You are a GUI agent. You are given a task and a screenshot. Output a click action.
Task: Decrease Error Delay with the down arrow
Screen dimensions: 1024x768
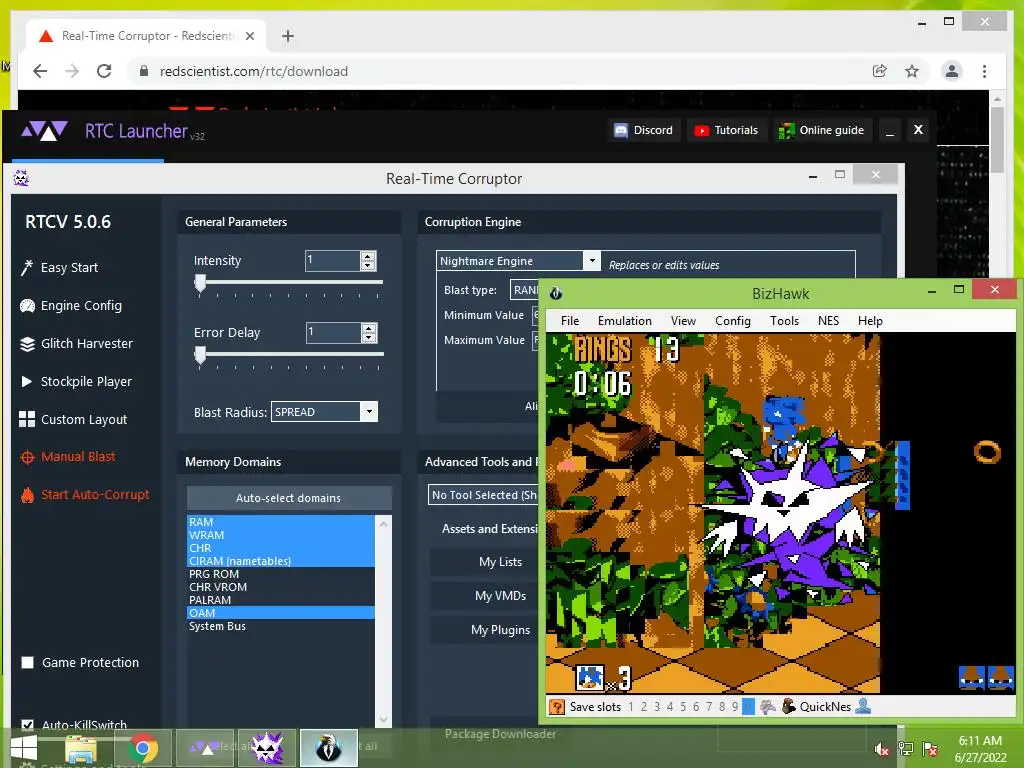(x=369, y=337)
